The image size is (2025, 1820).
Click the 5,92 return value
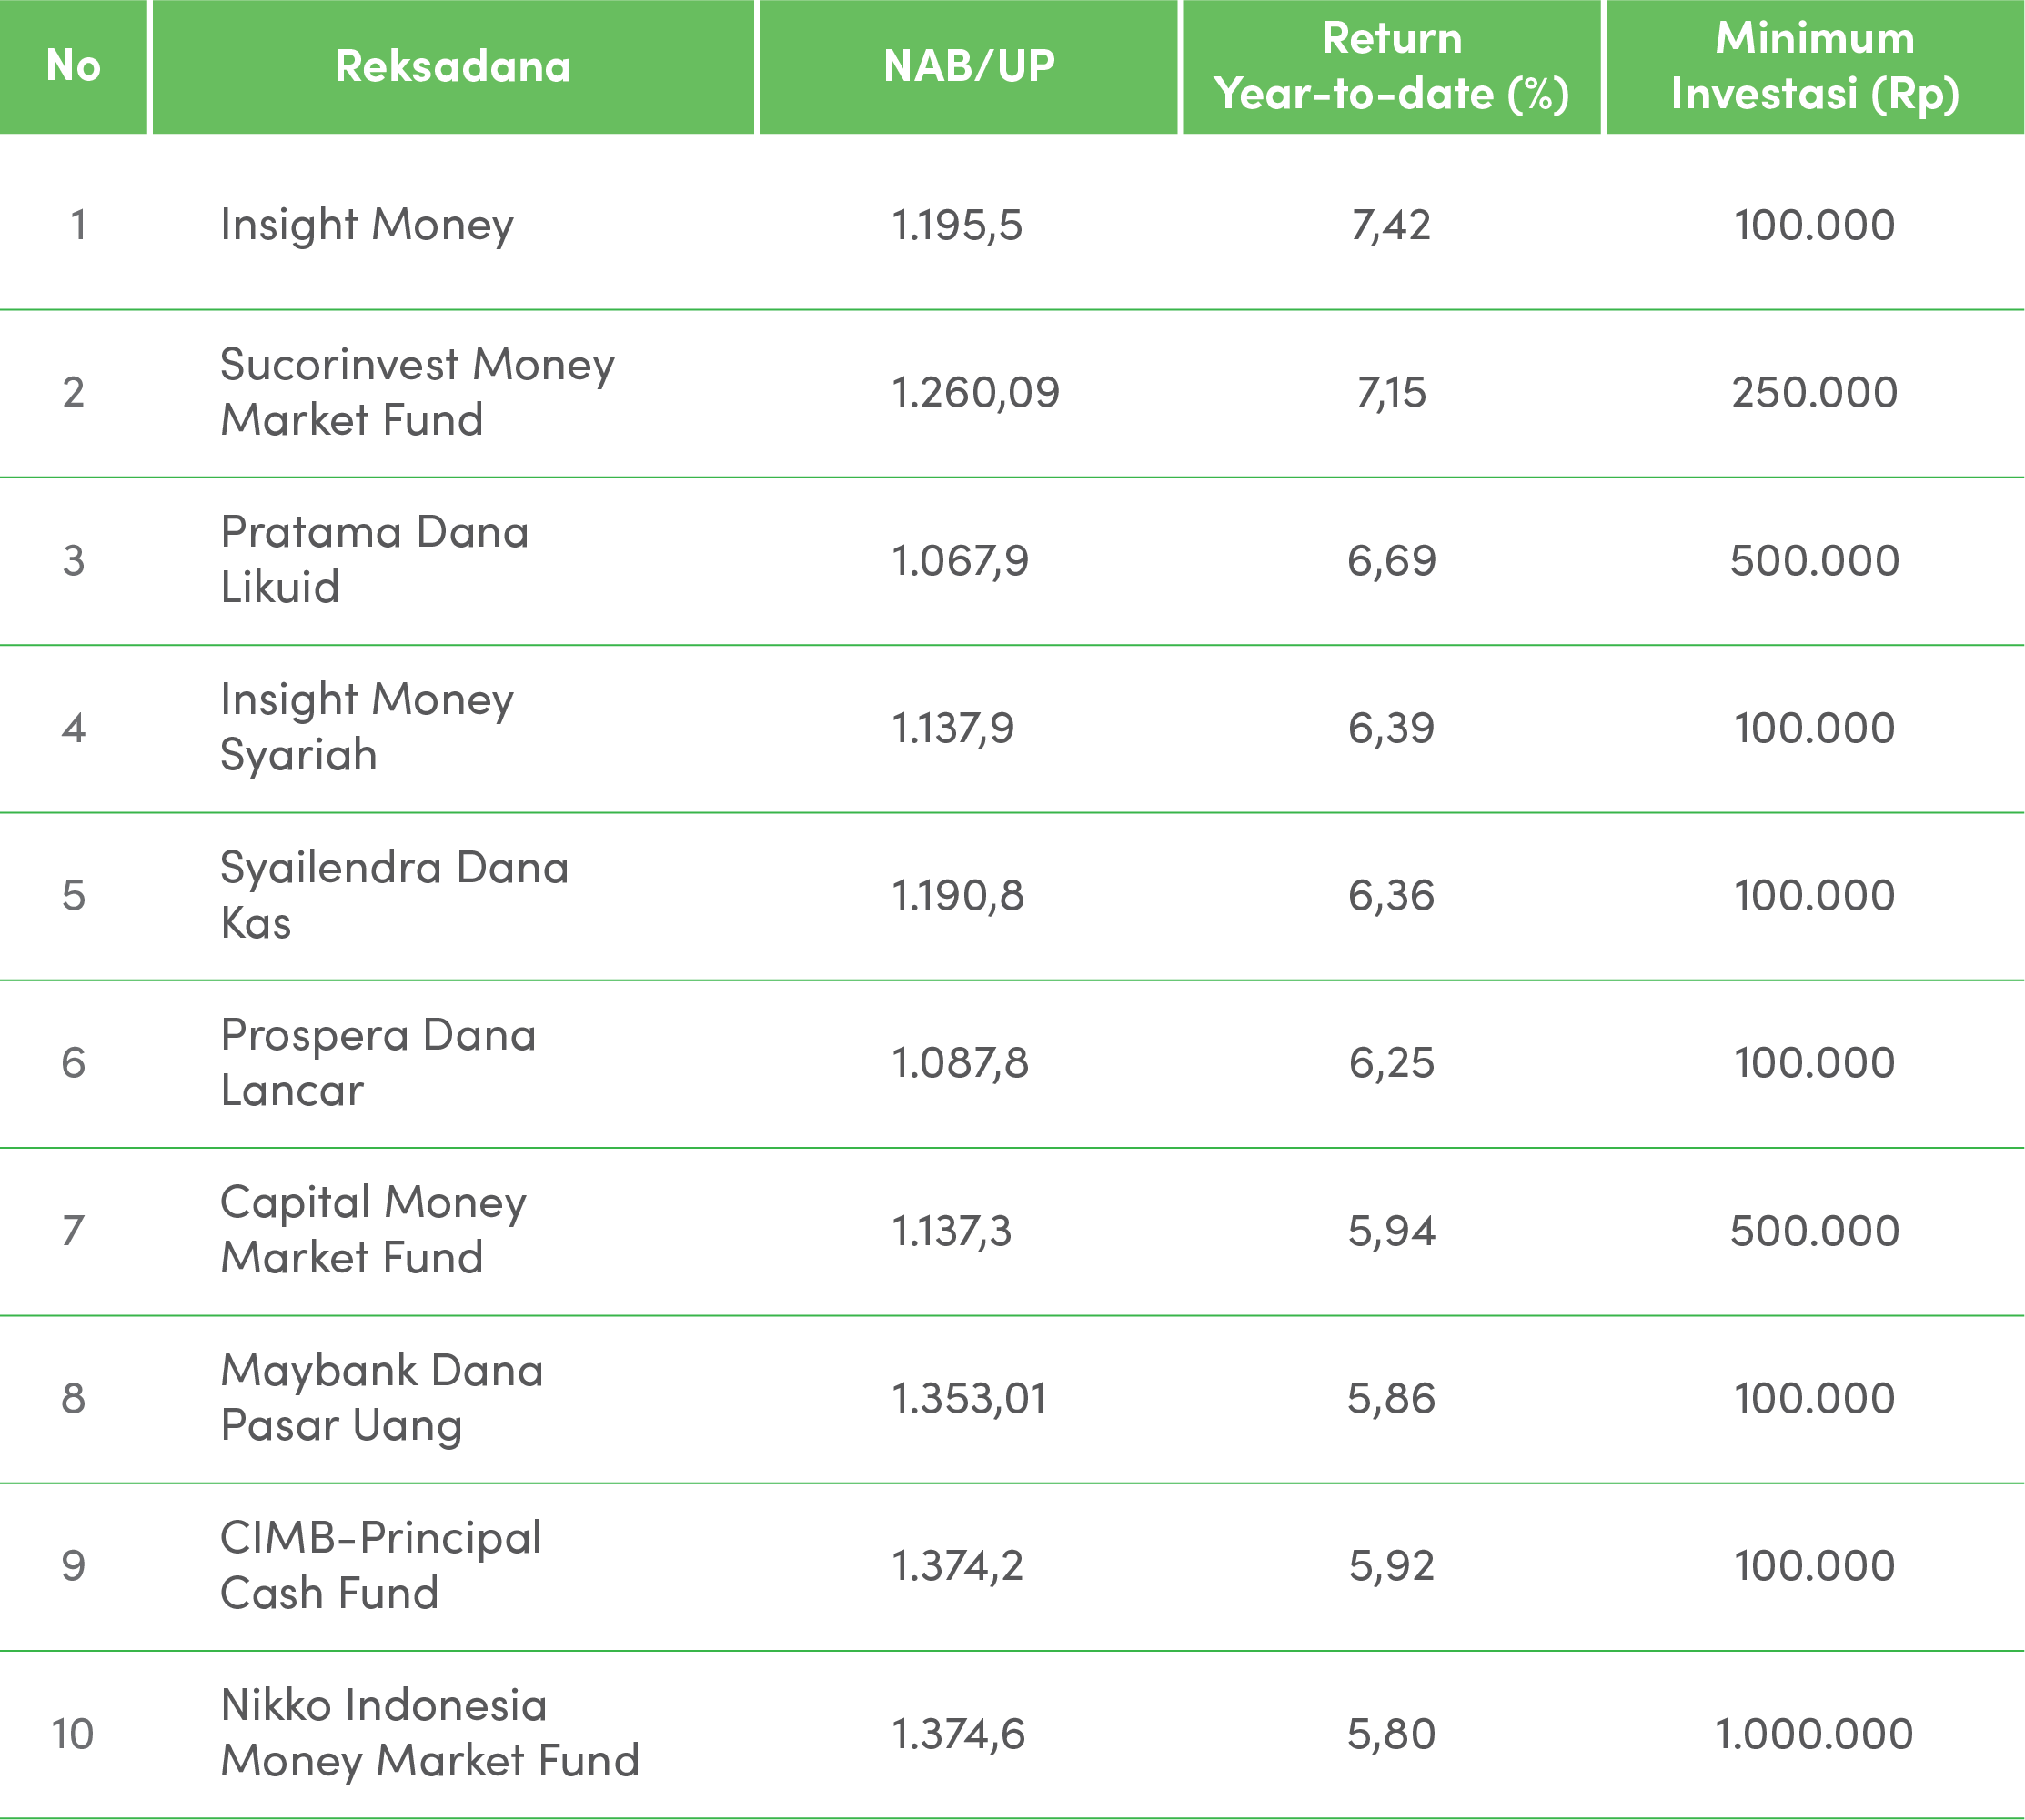(x=1391, y=1565)
